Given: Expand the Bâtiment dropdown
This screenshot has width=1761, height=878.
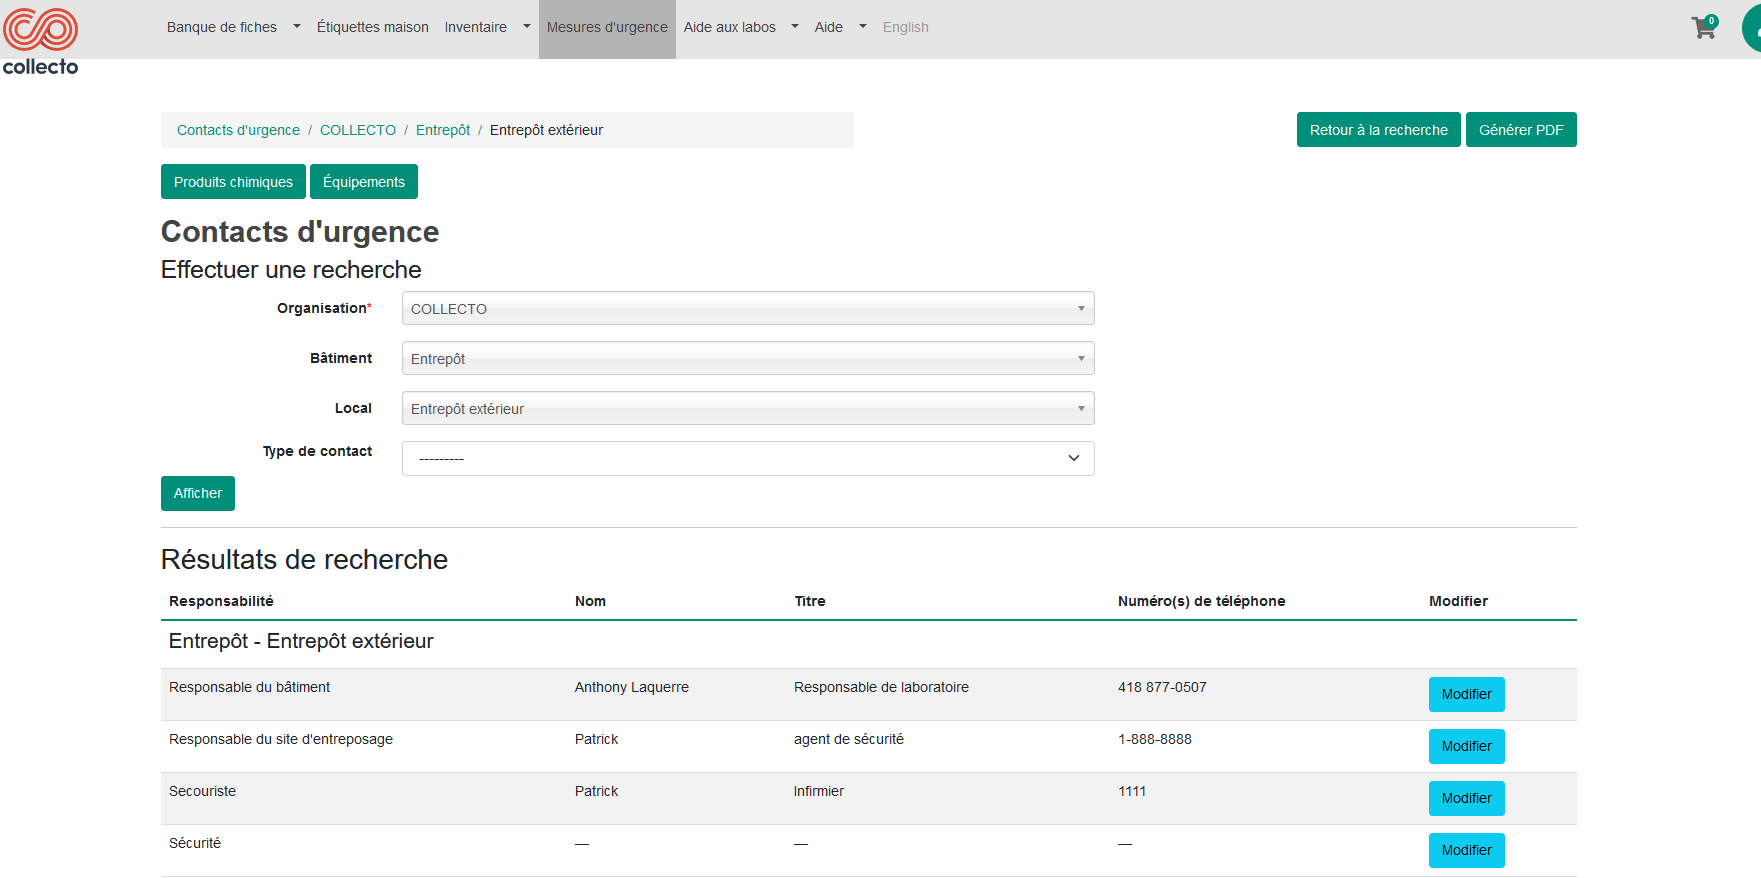Looking at the screenshot, I should click(x=747, y=359).
